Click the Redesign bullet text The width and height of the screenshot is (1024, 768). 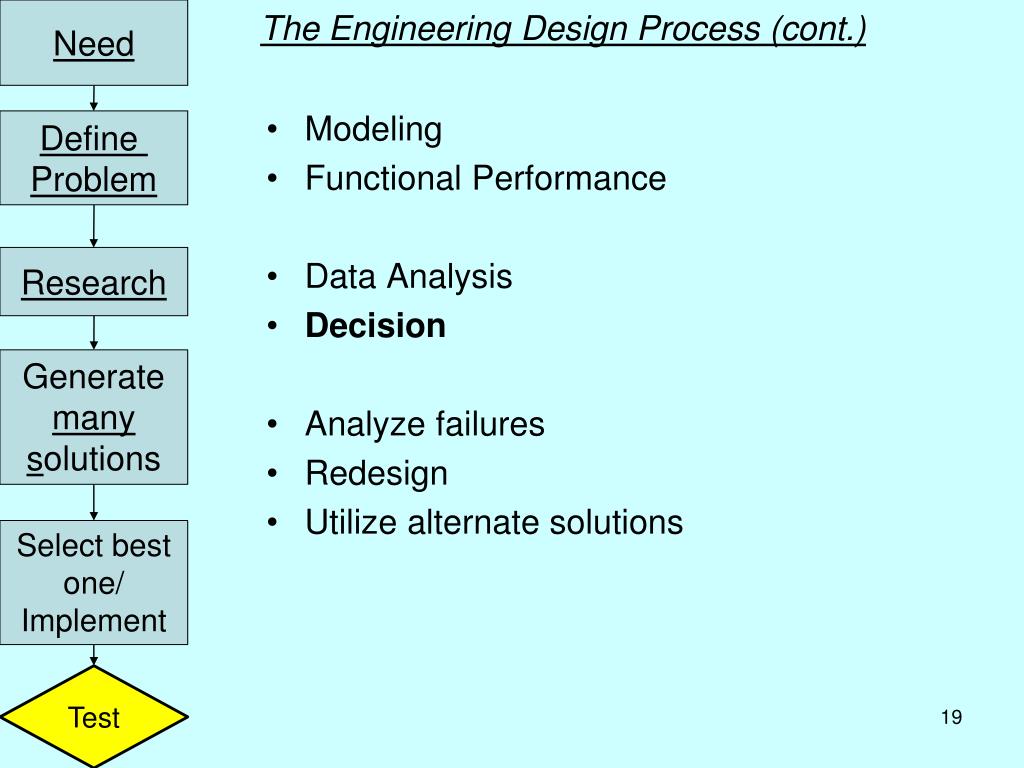point(376,473)
